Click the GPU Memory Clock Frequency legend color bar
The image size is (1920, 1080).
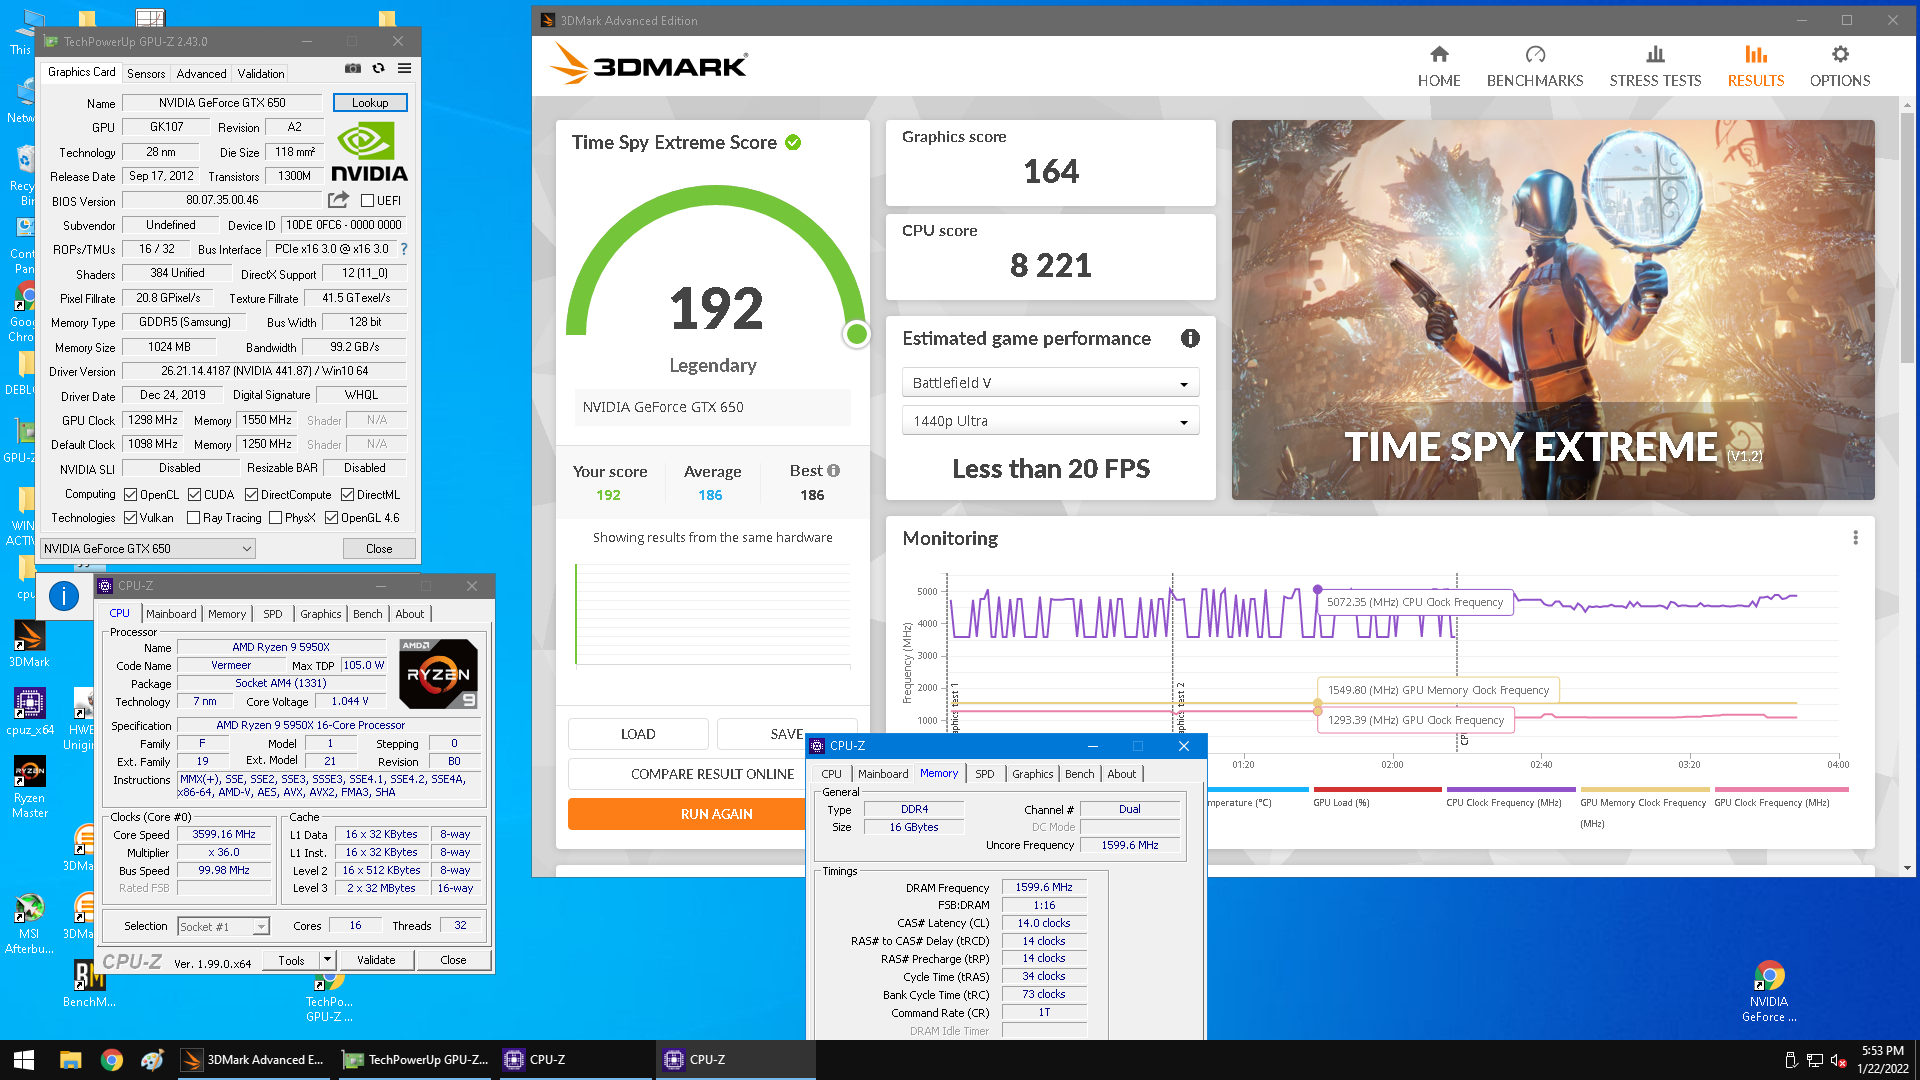1644,789
